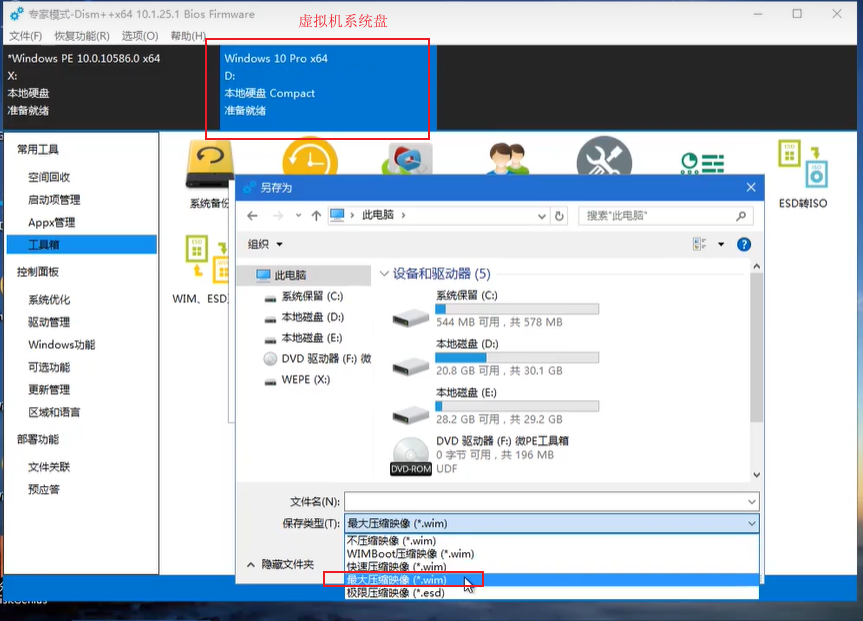
Task: Click 隐藏文件夹 to hide folders
Action: click(281, 565)
